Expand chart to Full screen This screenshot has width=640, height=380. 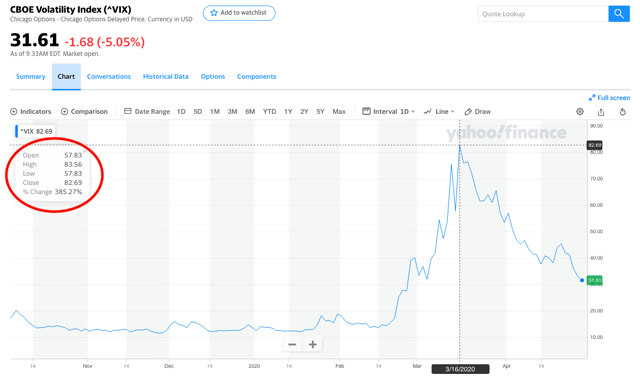609,98
